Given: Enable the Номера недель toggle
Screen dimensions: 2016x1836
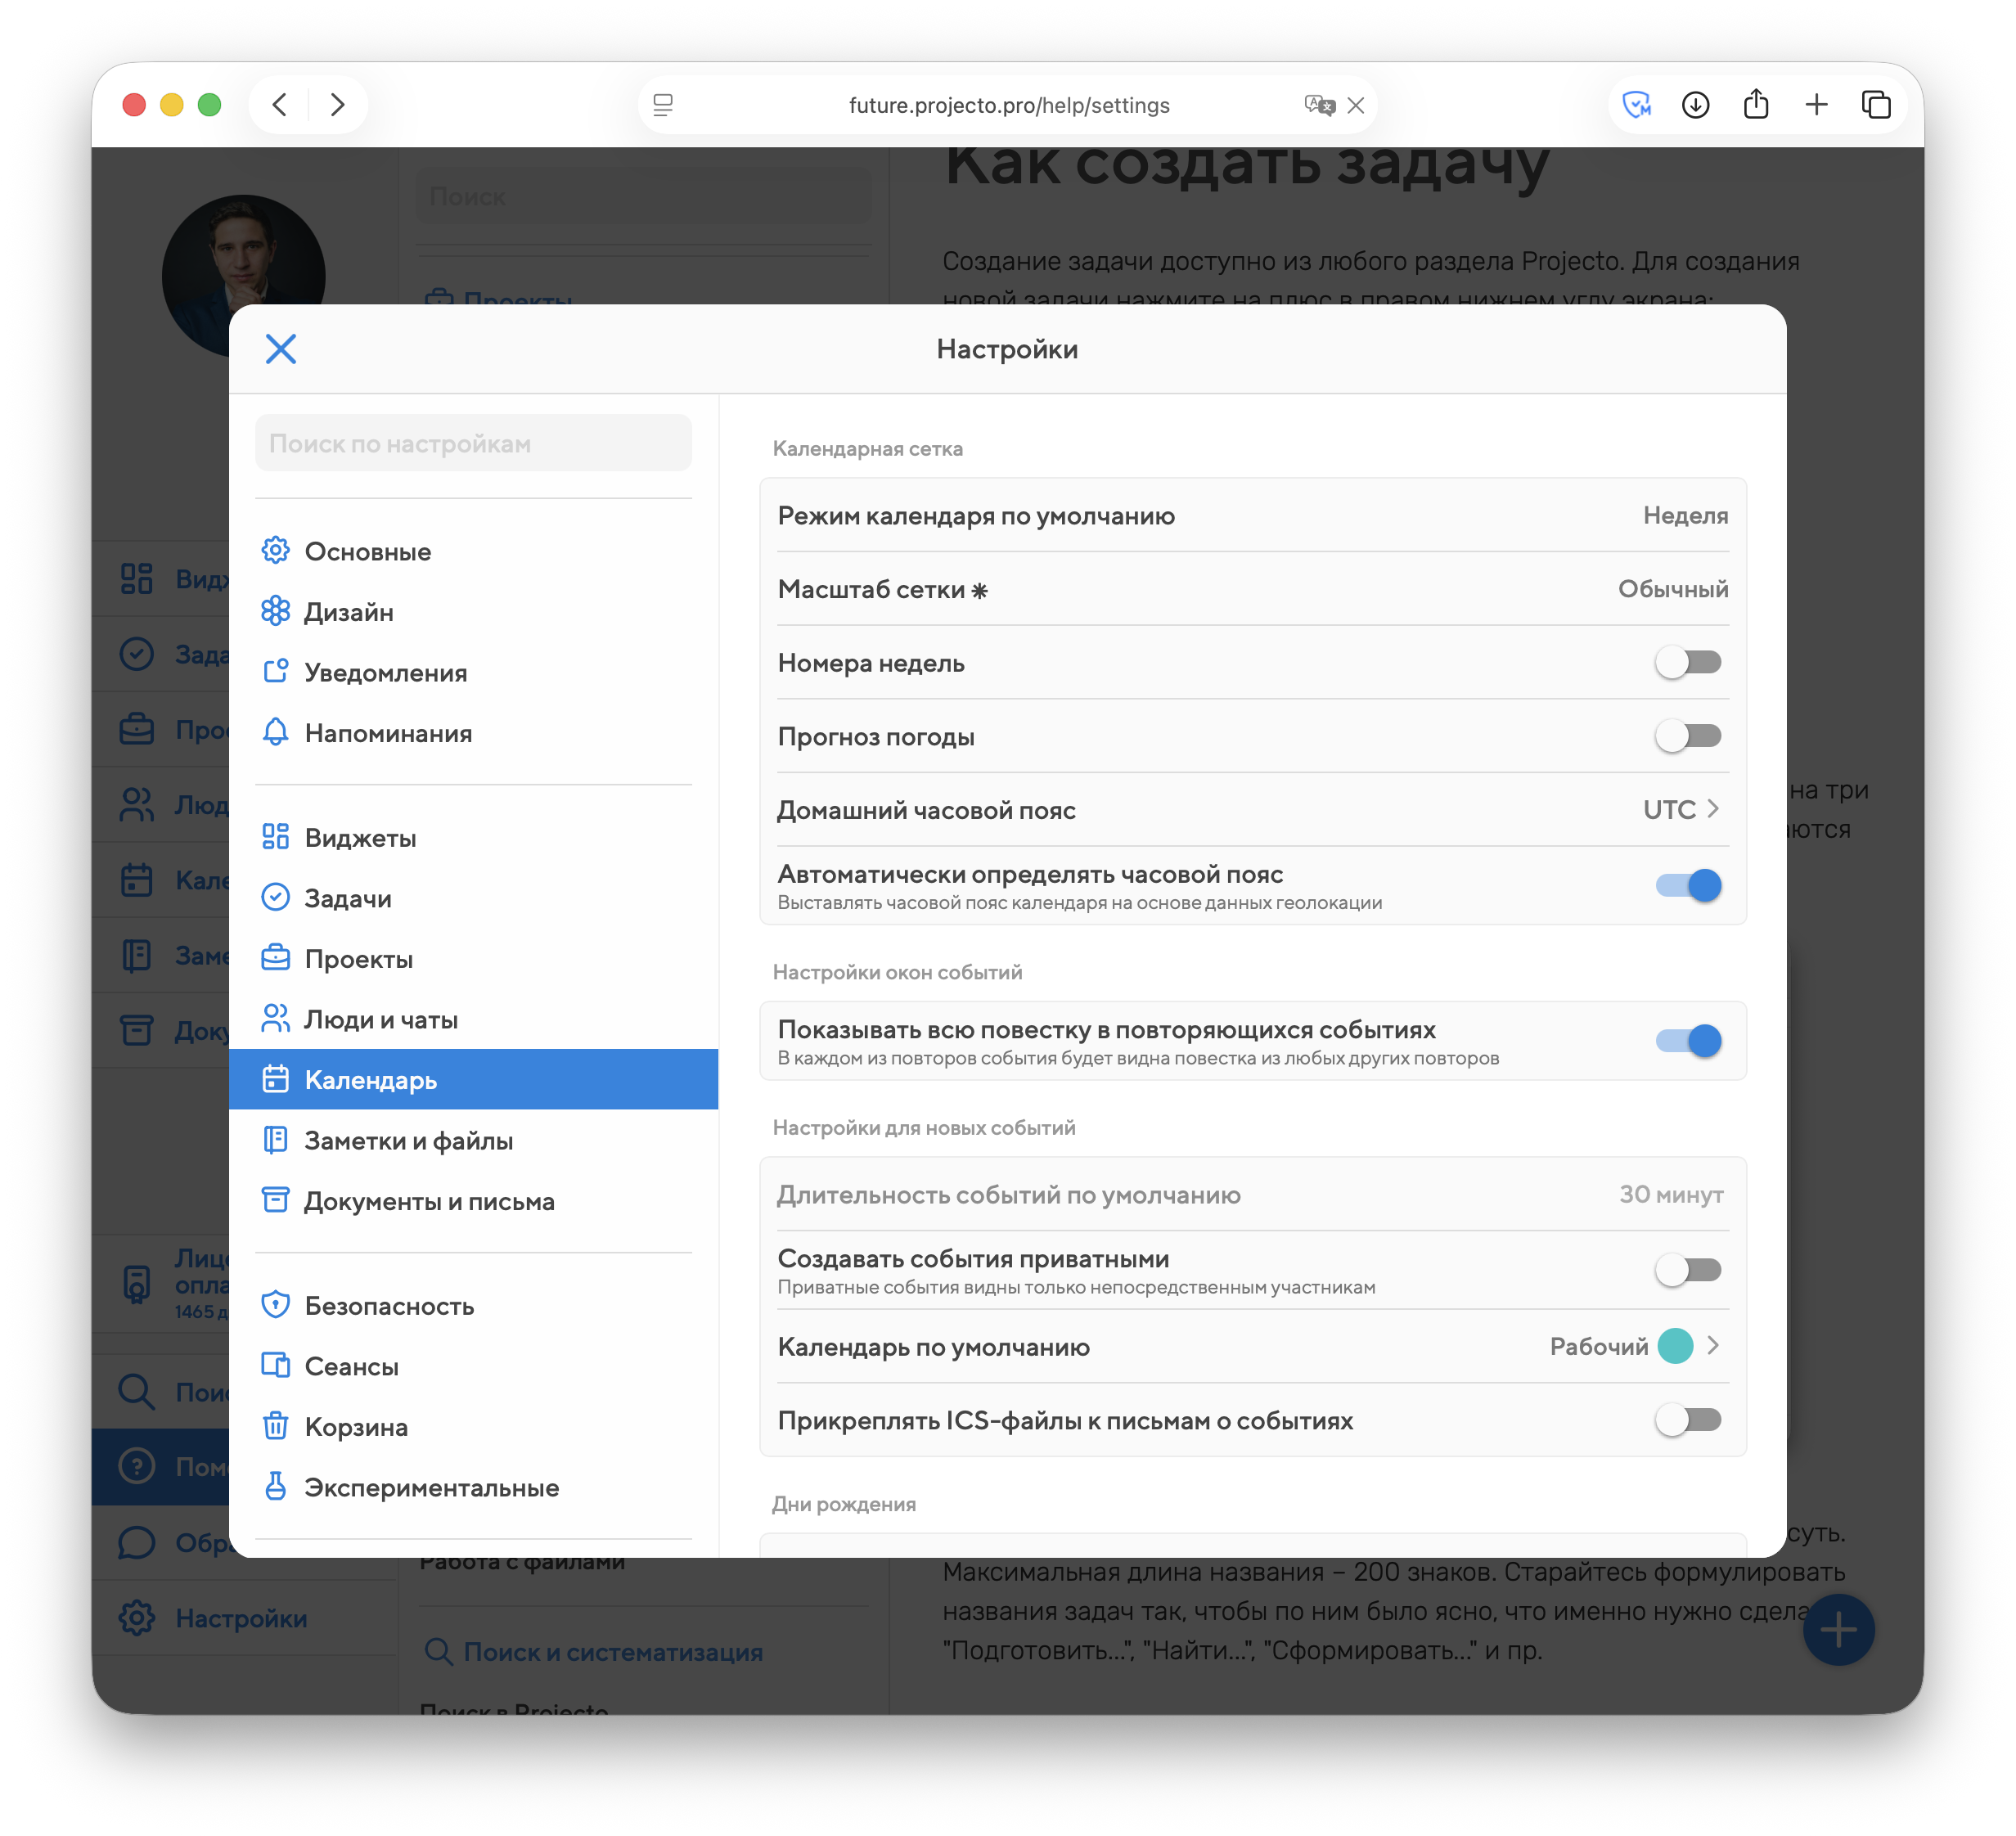Looking at the screenshot, I should click(x=1687, y=662).
